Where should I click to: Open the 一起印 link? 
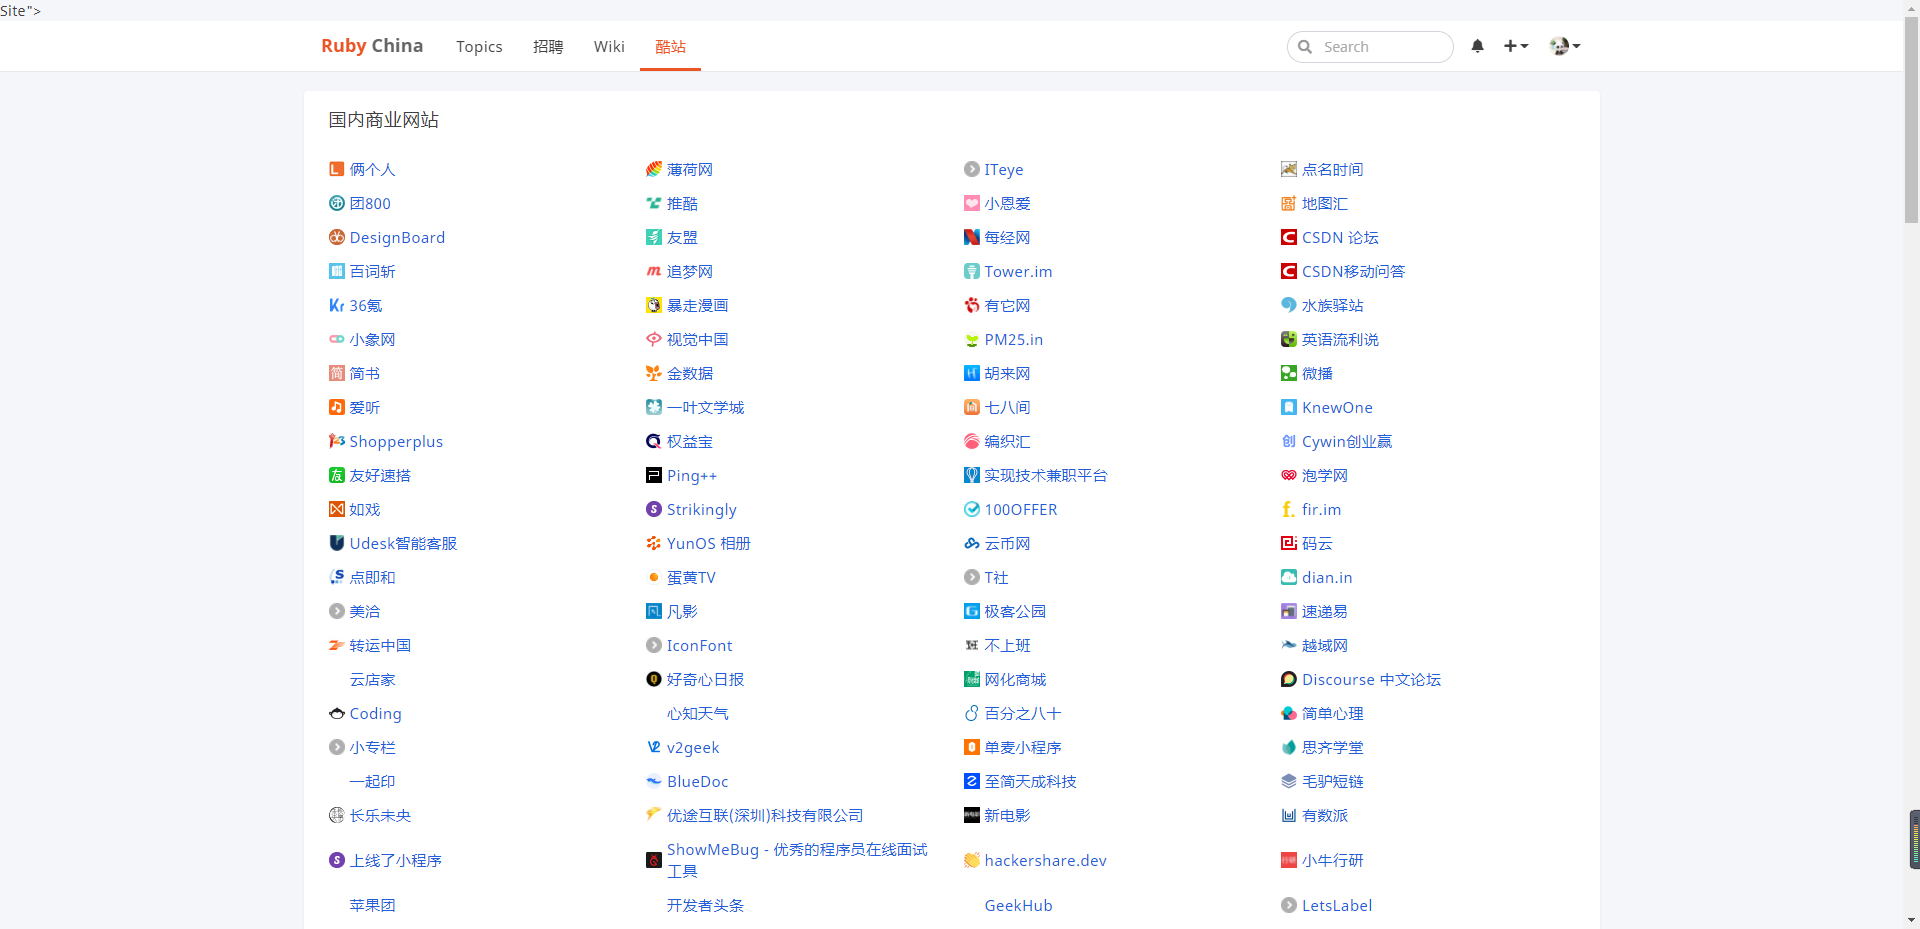coord(373,781)
